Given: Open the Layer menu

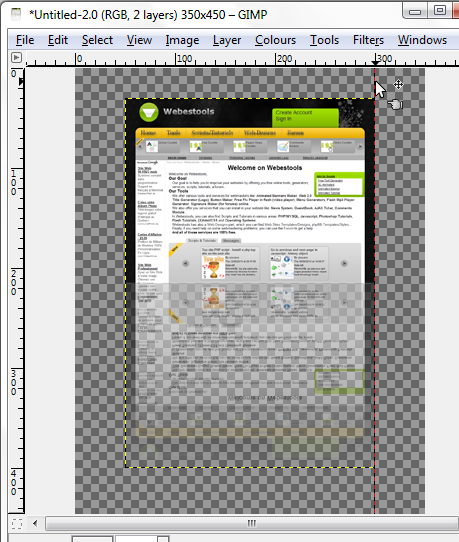Looking at the screenshot, I should [x=227, y=40].
